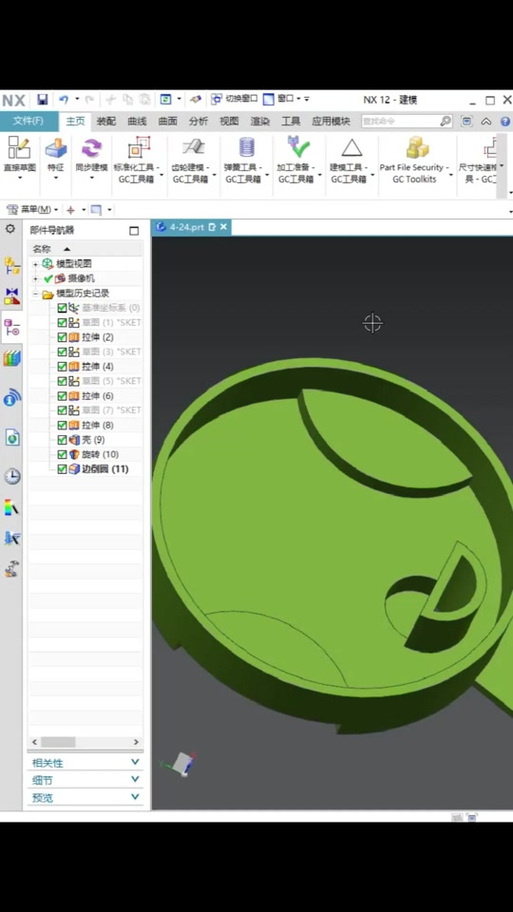Switch to the 分析 ribbon tab
Viewport: 513px width, 912px height.
[x=198, y=121]
